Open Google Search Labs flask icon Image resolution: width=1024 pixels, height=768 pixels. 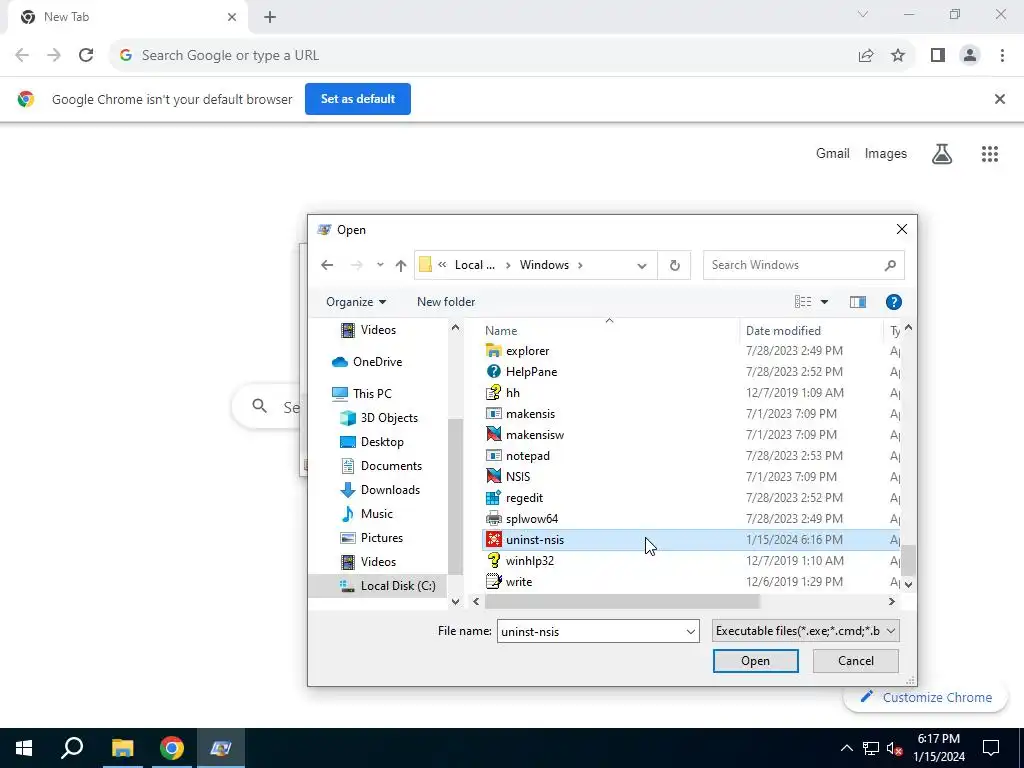point(942,153)
